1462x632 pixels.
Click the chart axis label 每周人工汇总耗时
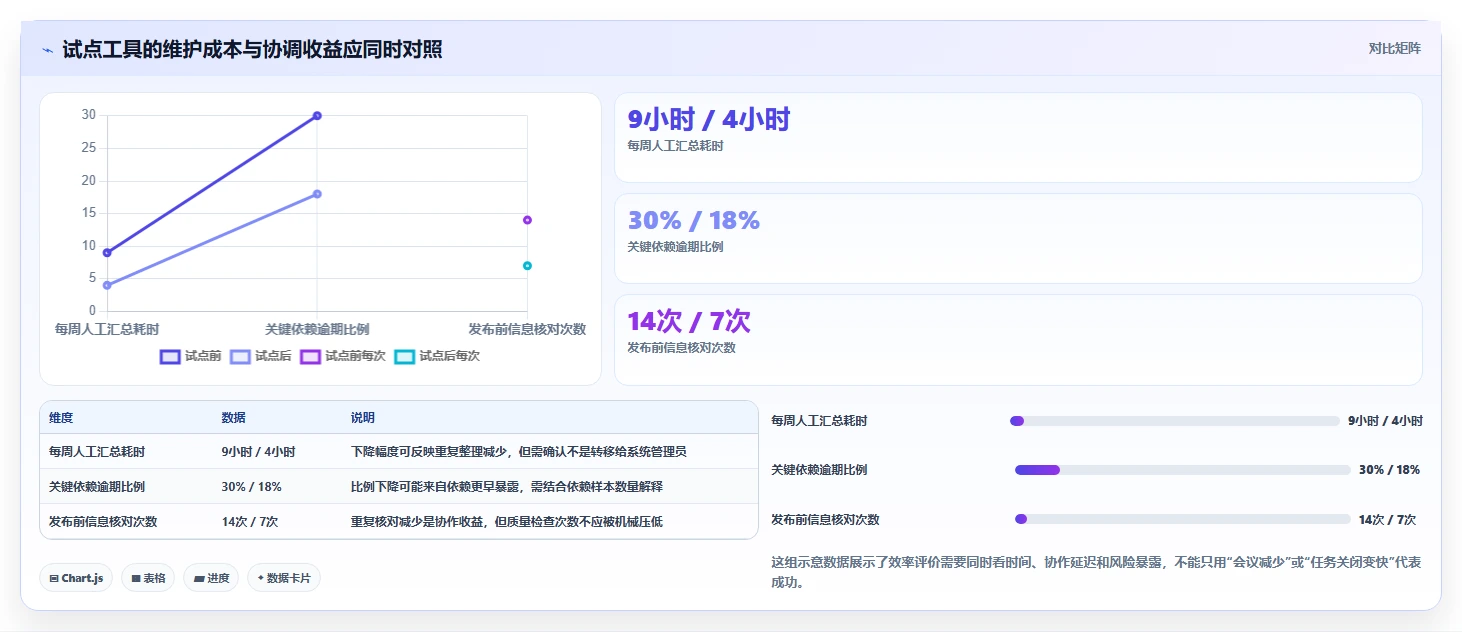107,329
